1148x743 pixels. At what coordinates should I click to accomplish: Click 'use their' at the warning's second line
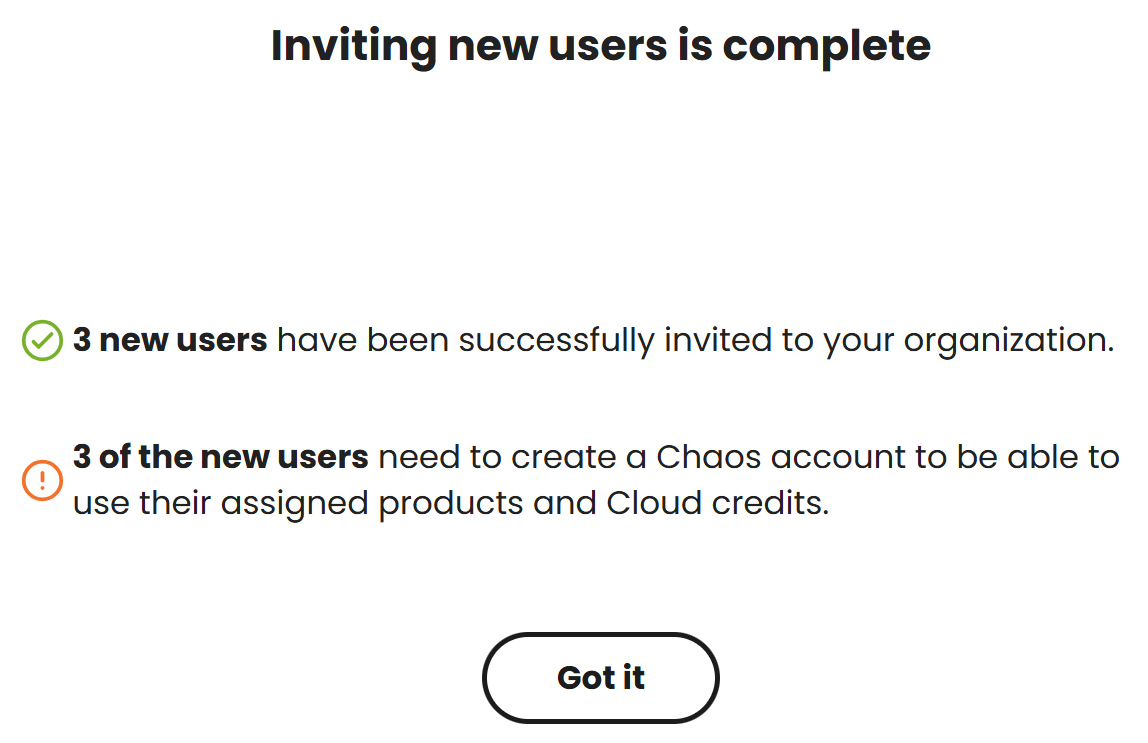[x=142, y=503]
